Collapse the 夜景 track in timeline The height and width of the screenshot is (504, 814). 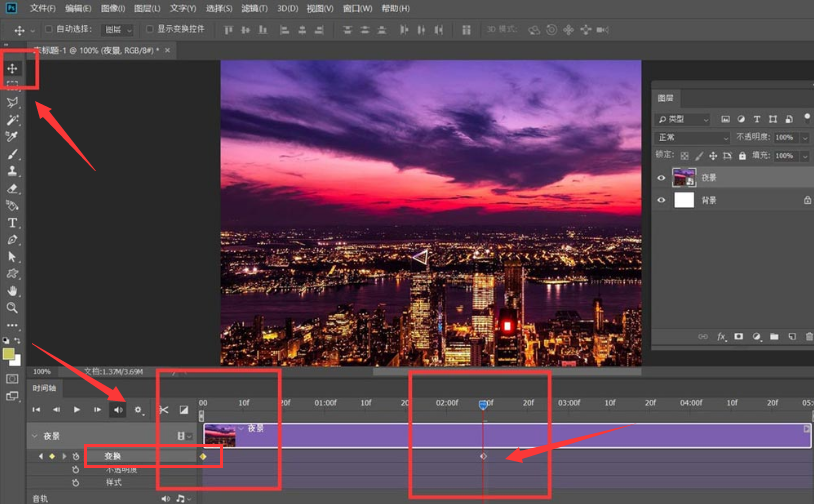(x=35, y=436)
